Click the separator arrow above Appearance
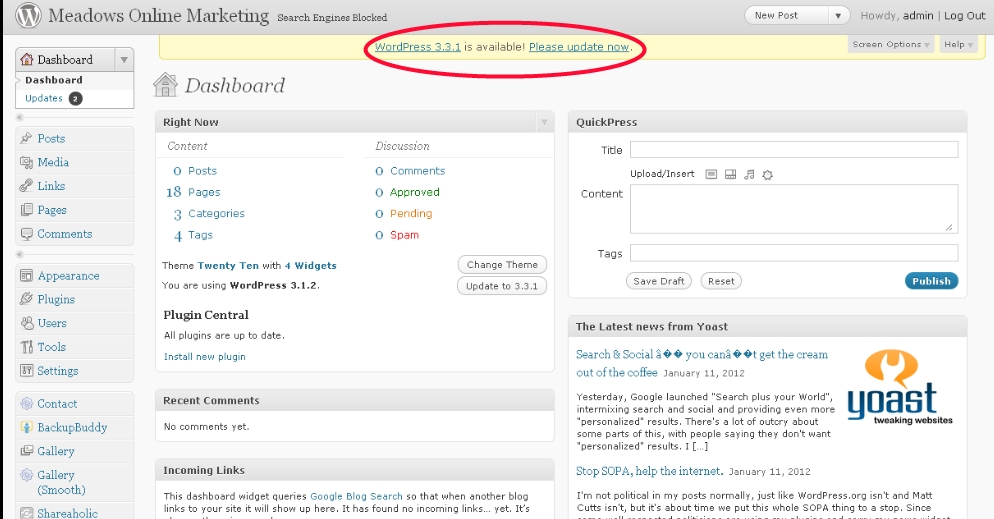Screen dimensions: 994x519 (x=20, y=254)
